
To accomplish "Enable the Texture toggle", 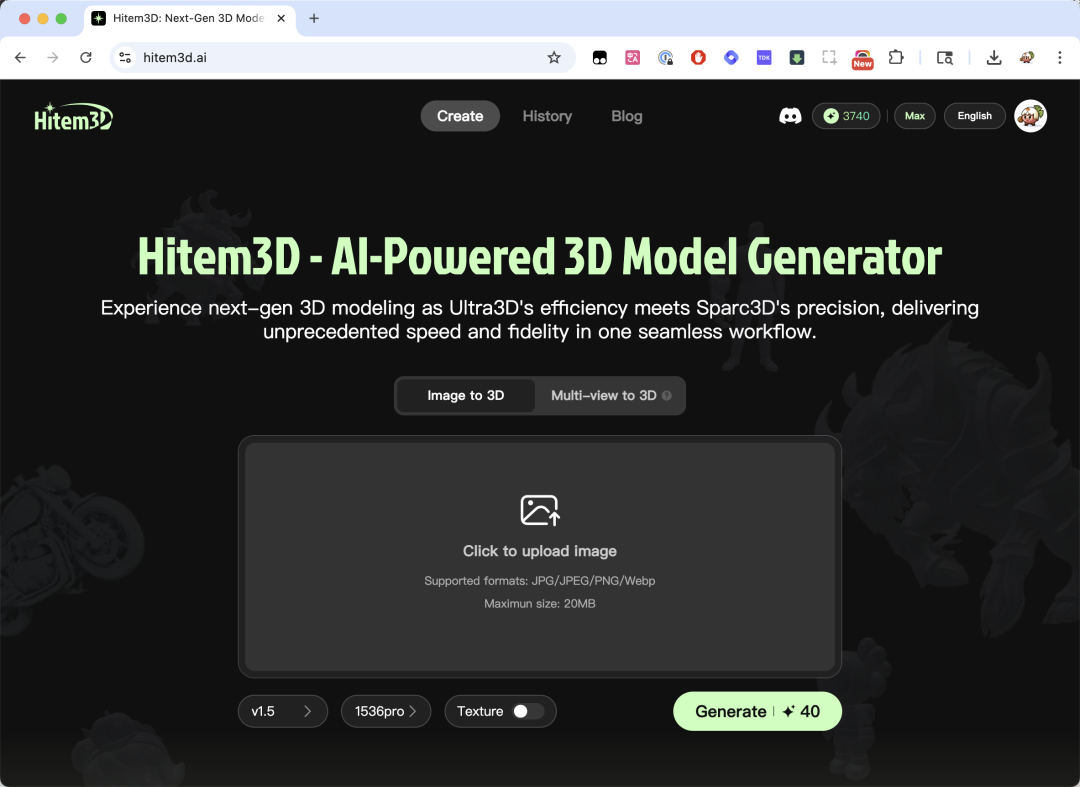I will (528, 711).
